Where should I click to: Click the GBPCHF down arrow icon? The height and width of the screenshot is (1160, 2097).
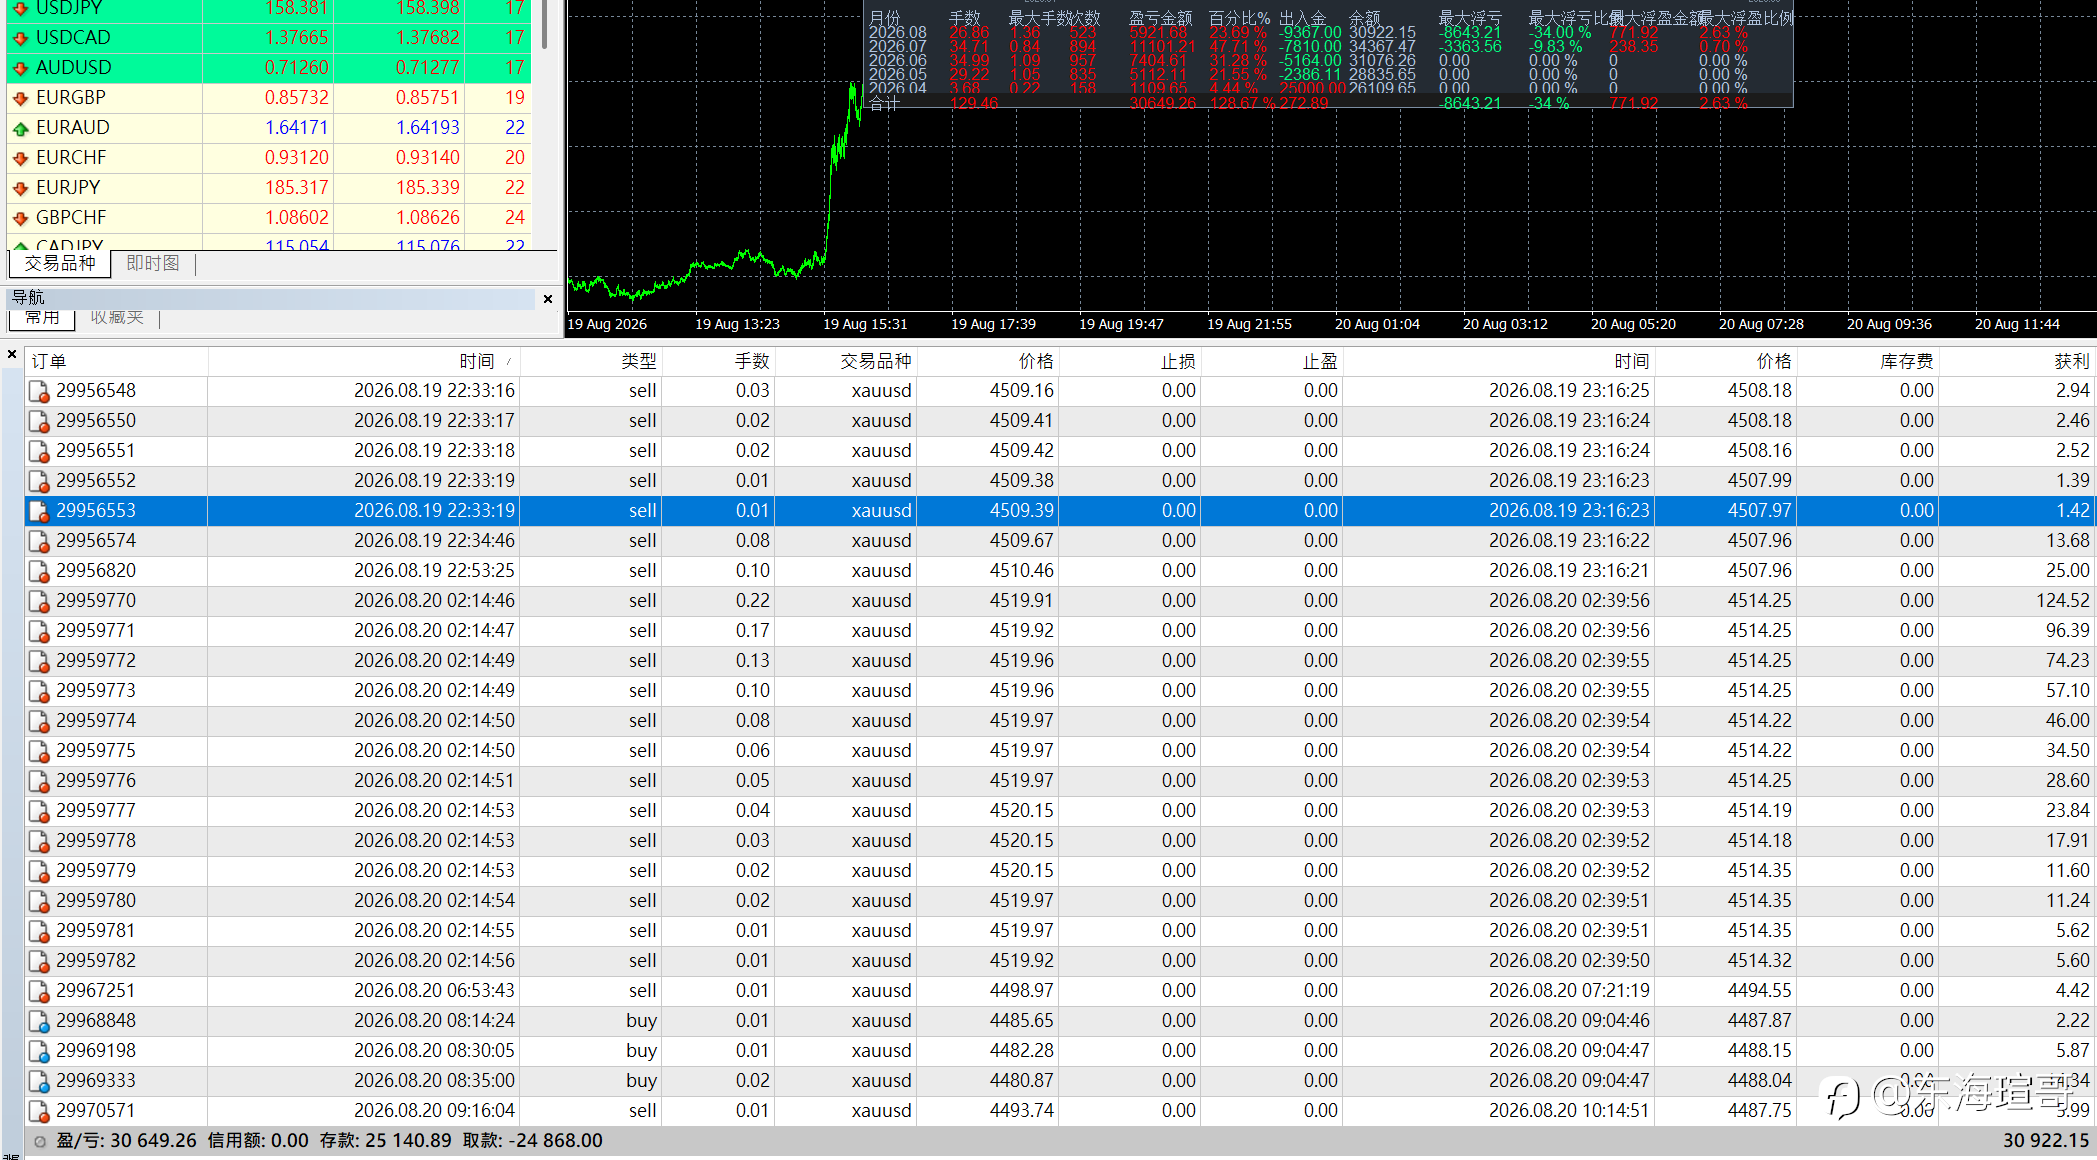tap(20, 218)
